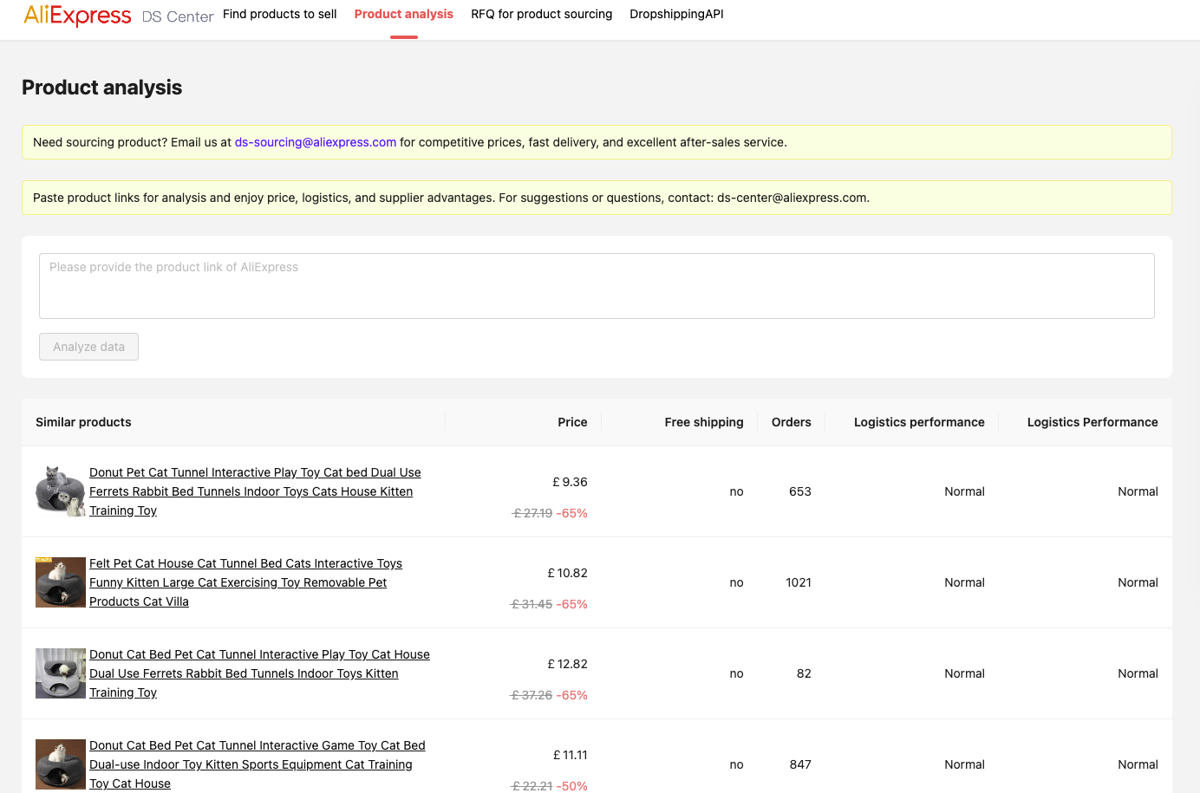Open RFQ for product sourcing tab
The width and height of the screenshot is (1200, 793).
pos(541,14)
